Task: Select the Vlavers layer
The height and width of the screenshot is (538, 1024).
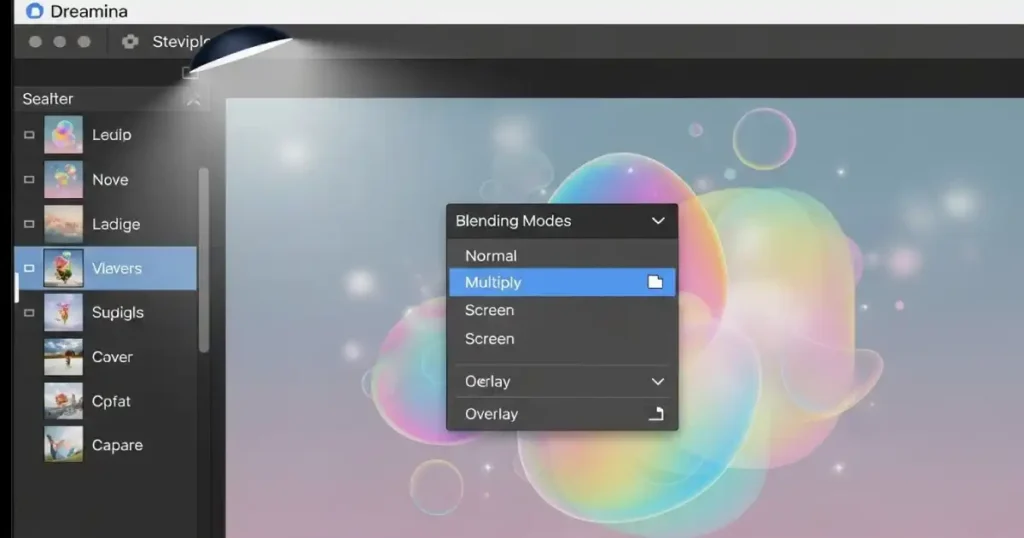Action: pos(116,268)
